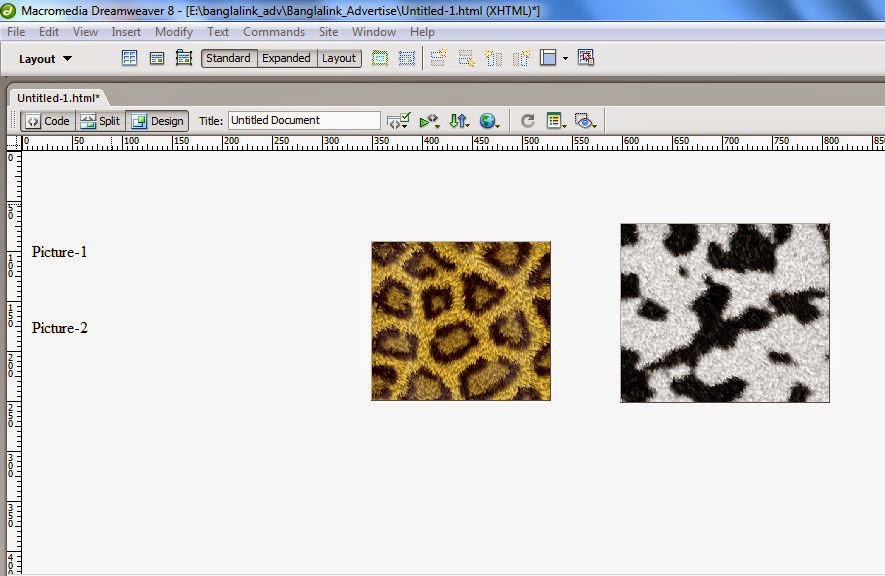Open the View Options menu icon
This screenshot has width=885, height=576.
click(x=557, y=121)
